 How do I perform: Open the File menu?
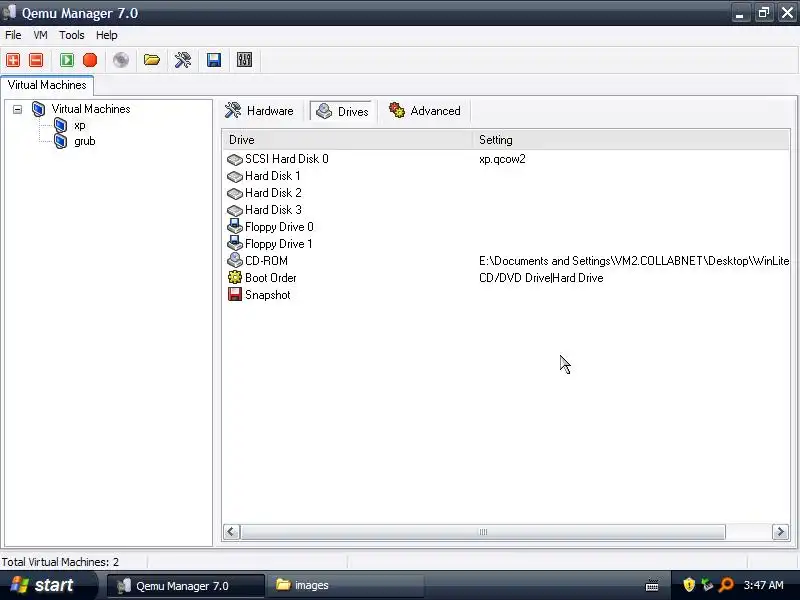13,35
